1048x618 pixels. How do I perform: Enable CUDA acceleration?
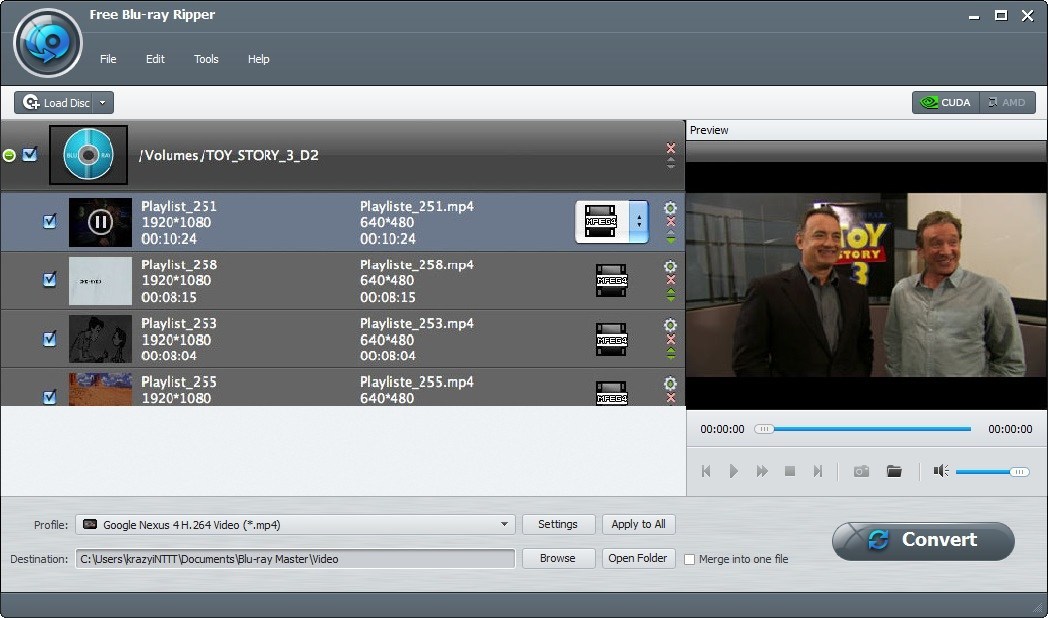coord(945,102)
